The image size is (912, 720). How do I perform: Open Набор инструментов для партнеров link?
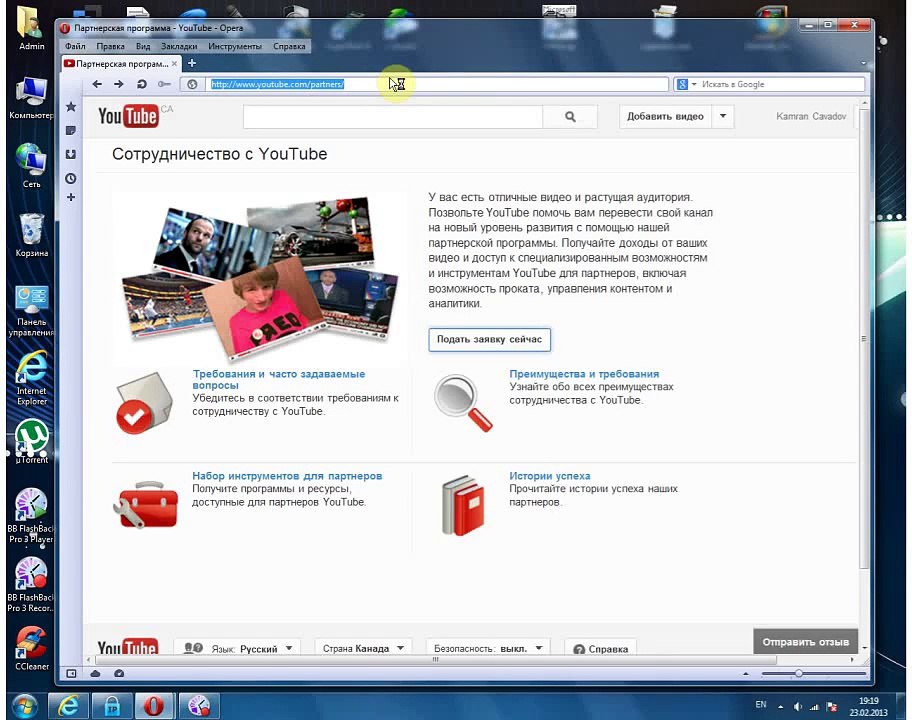point(287,476)
